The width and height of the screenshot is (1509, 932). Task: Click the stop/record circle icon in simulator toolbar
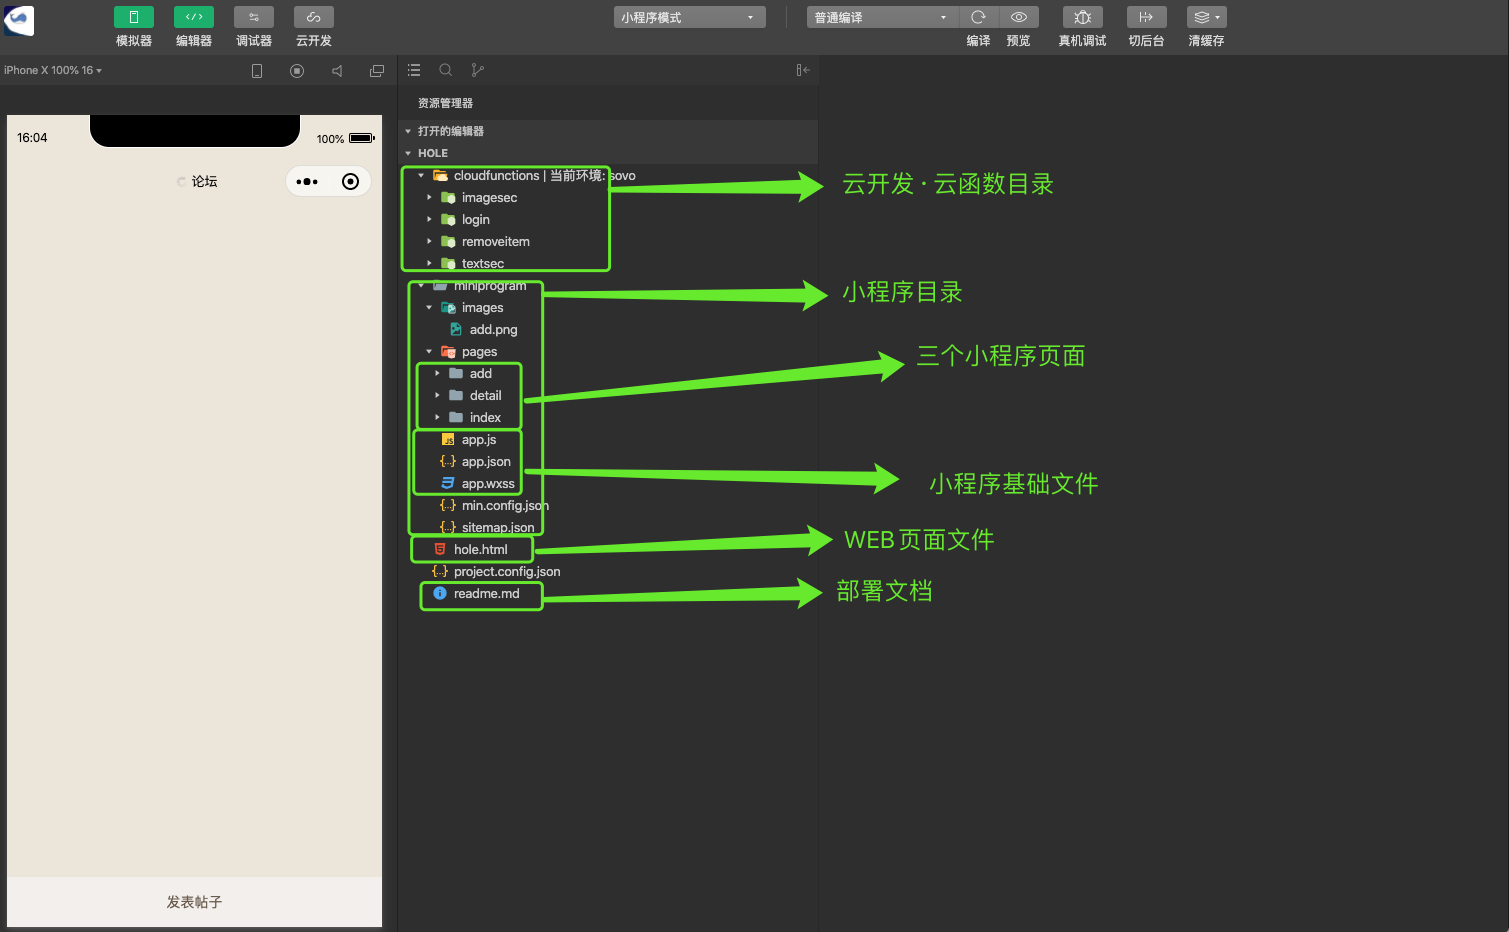[297, 71]
